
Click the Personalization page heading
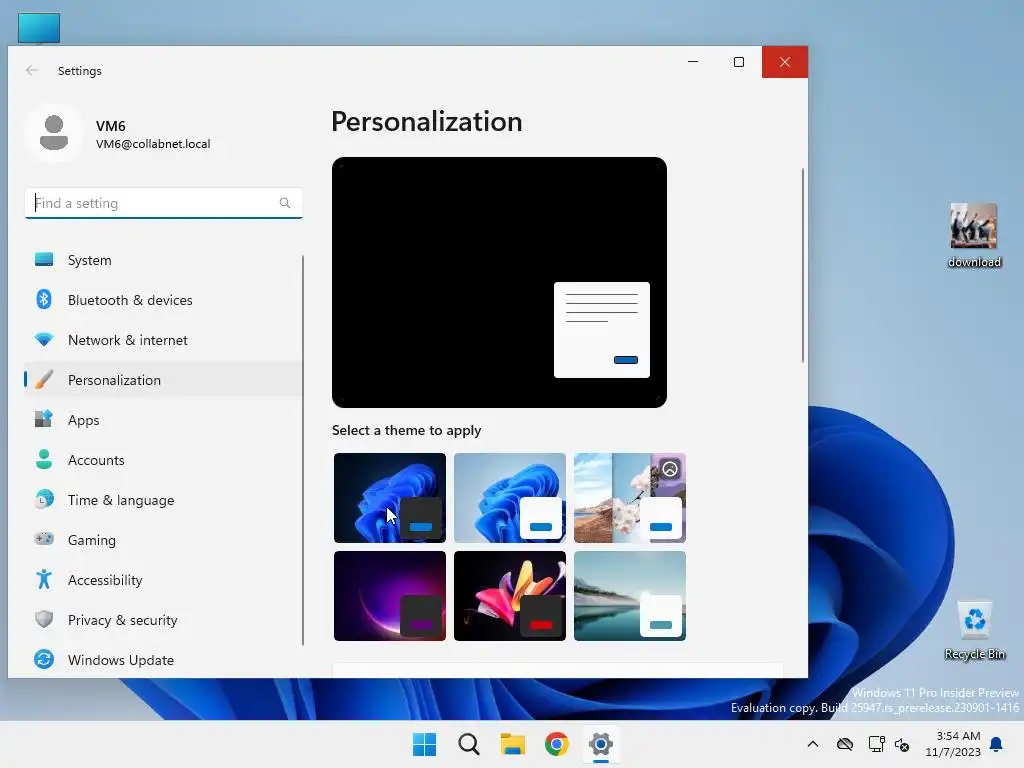point(426,121)
